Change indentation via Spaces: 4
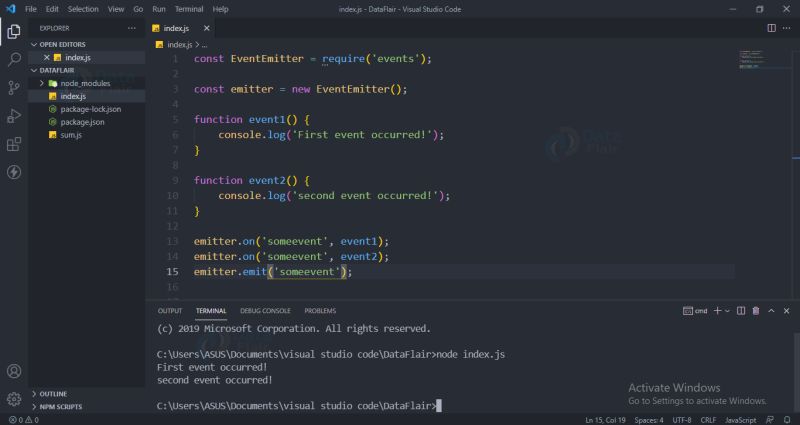800x425 pixels. pos(648,420)
